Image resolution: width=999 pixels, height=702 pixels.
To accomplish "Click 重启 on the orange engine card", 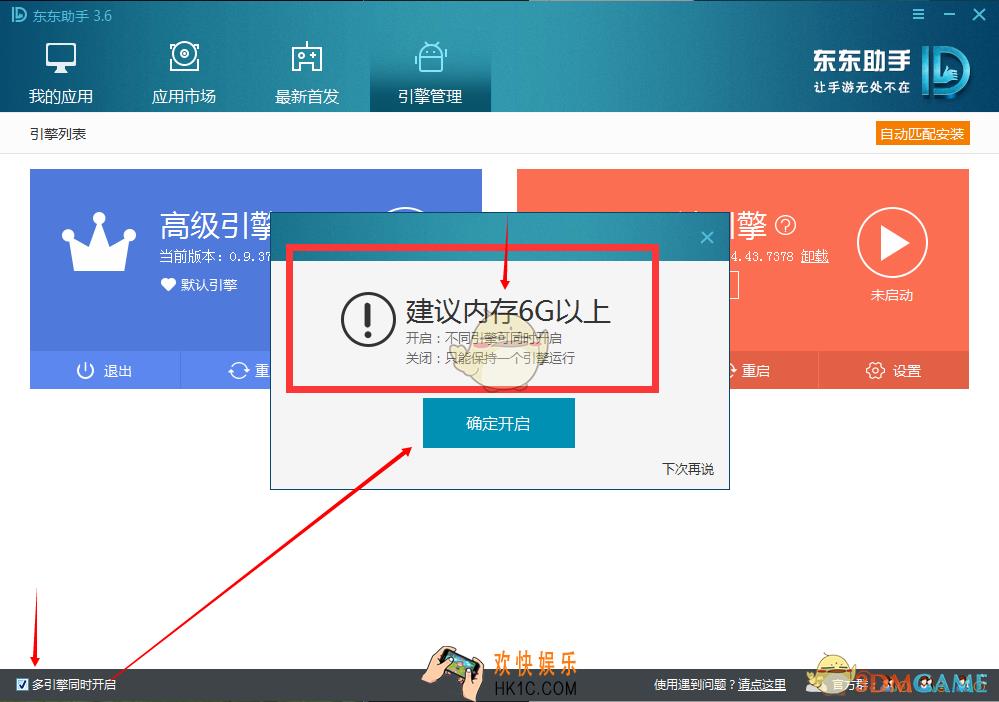I will (x=755, y=370).
